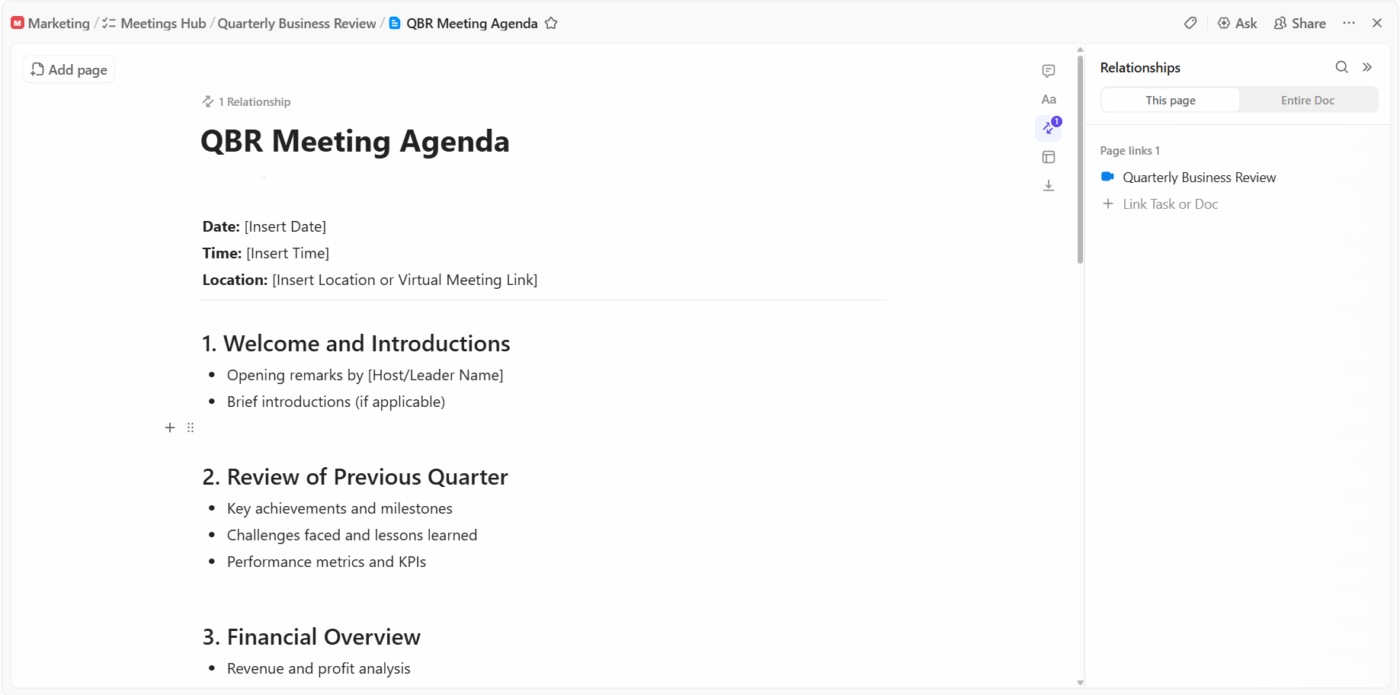Viewport: 1400px width, 695px height.
Task: Select the This page tab
Action: pos(1169,100)
